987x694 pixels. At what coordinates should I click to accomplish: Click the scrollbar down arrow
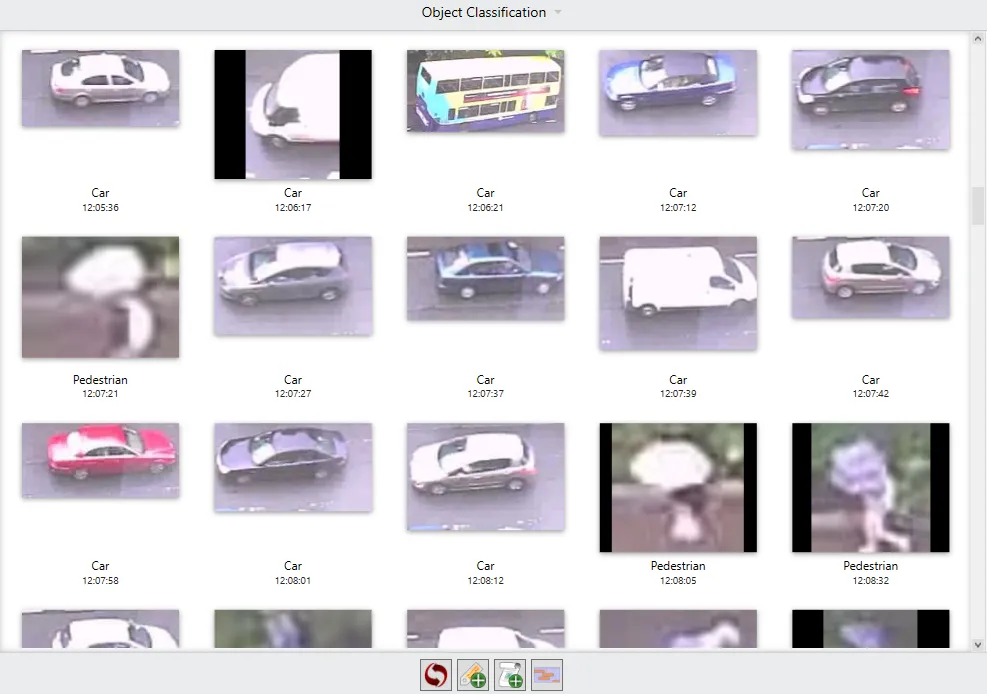pyautogui.click(x=978, y=644)
